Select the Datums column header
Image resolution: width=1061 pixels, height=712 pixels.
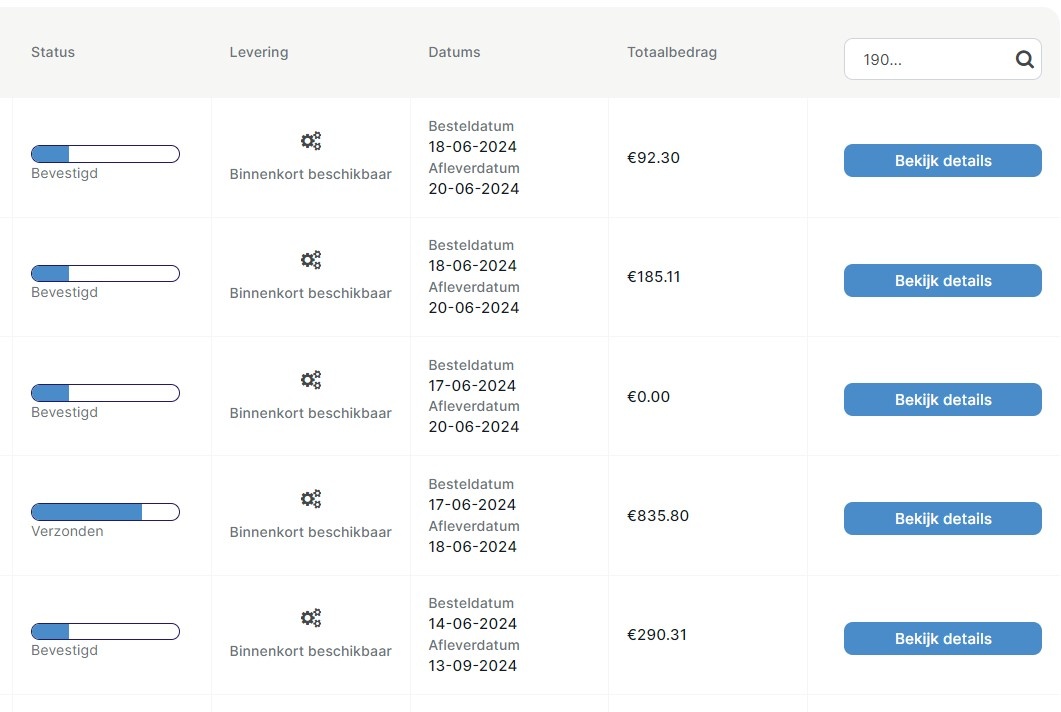(x=454, y=52)
